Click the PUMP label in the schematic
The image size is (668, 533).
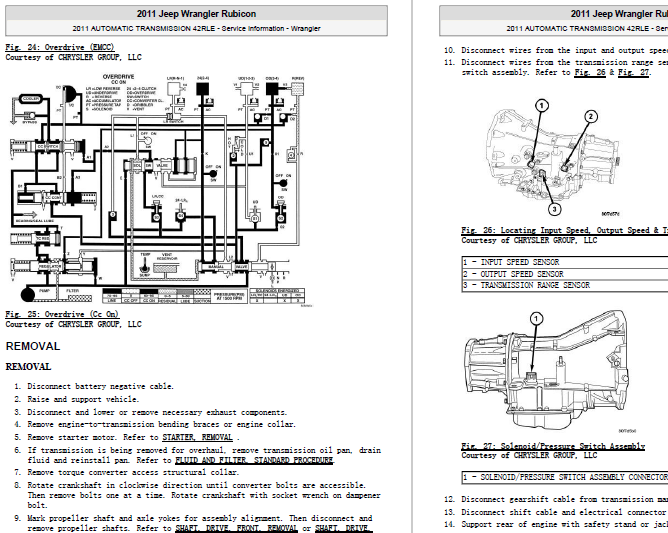pos(45,291)
